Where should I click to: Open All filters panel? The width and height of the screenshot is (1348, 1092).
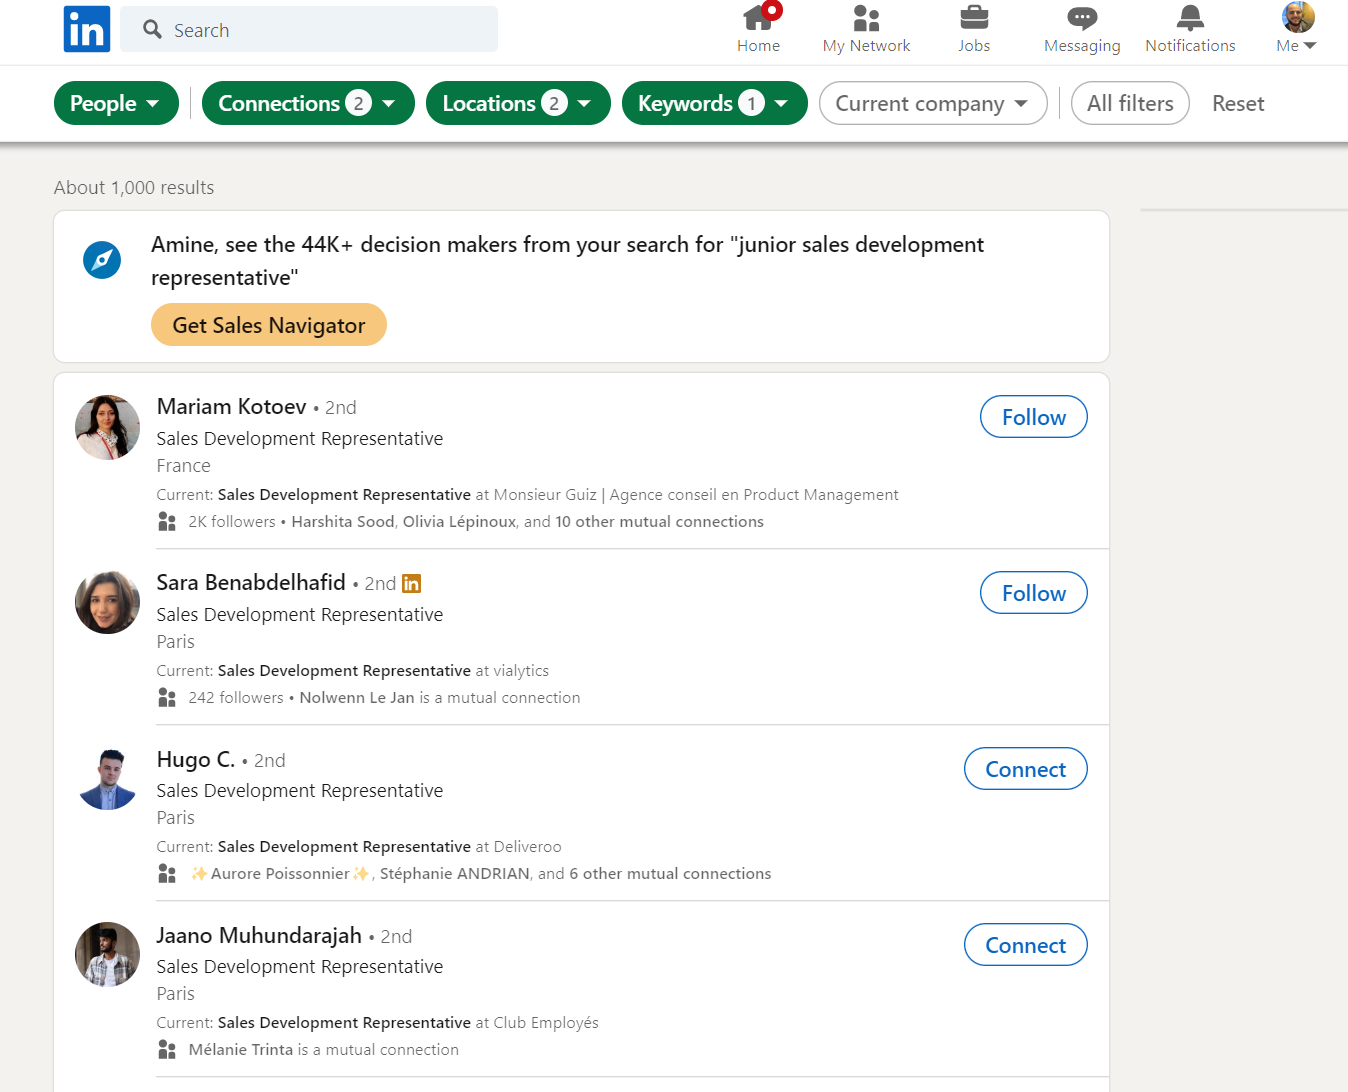[x=1130, y=103]
